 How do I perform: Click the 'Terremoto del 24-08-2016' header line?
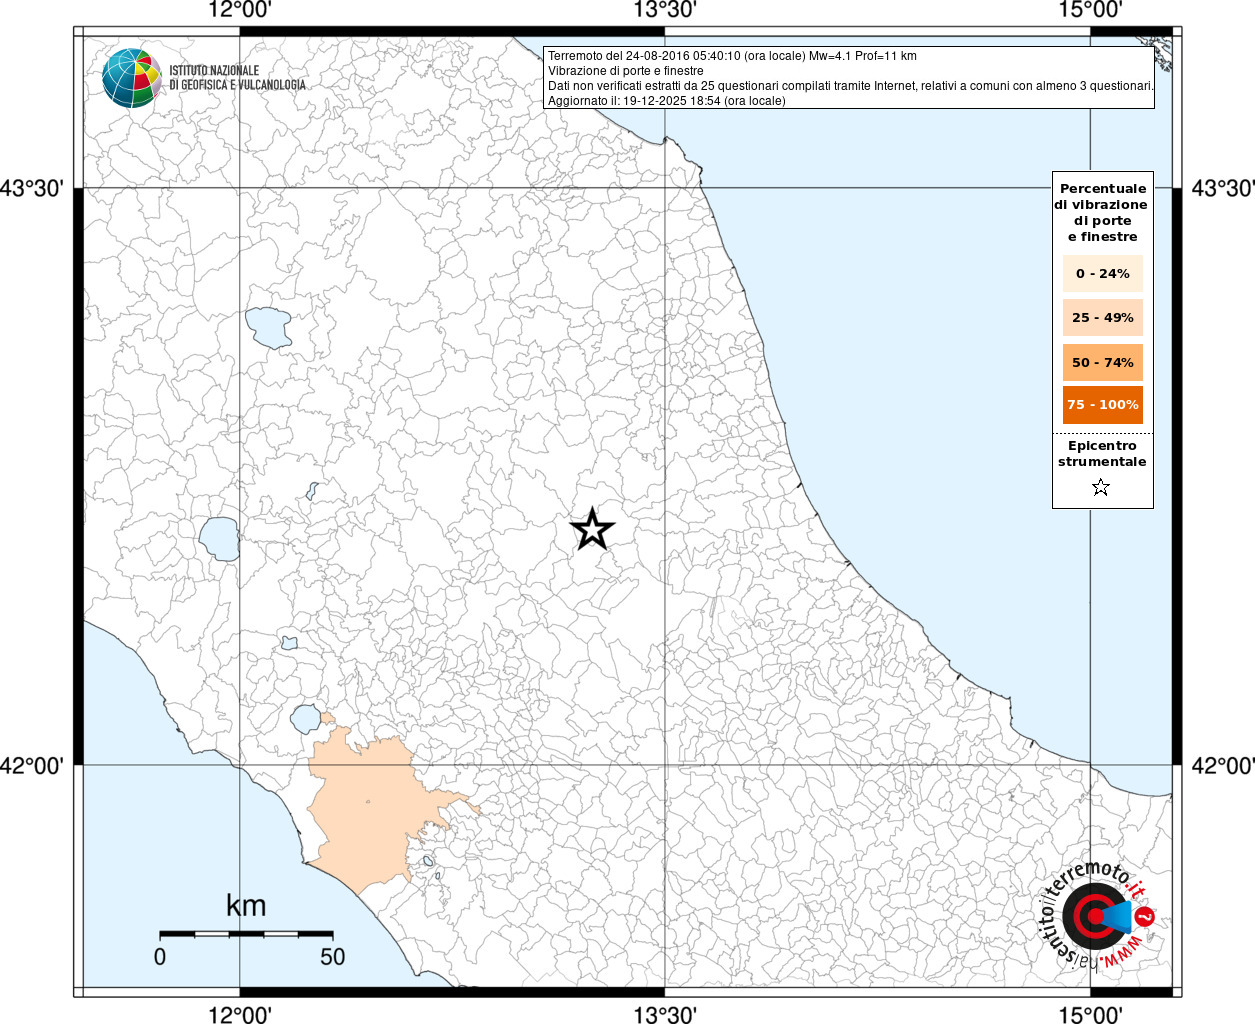(732, 56)
